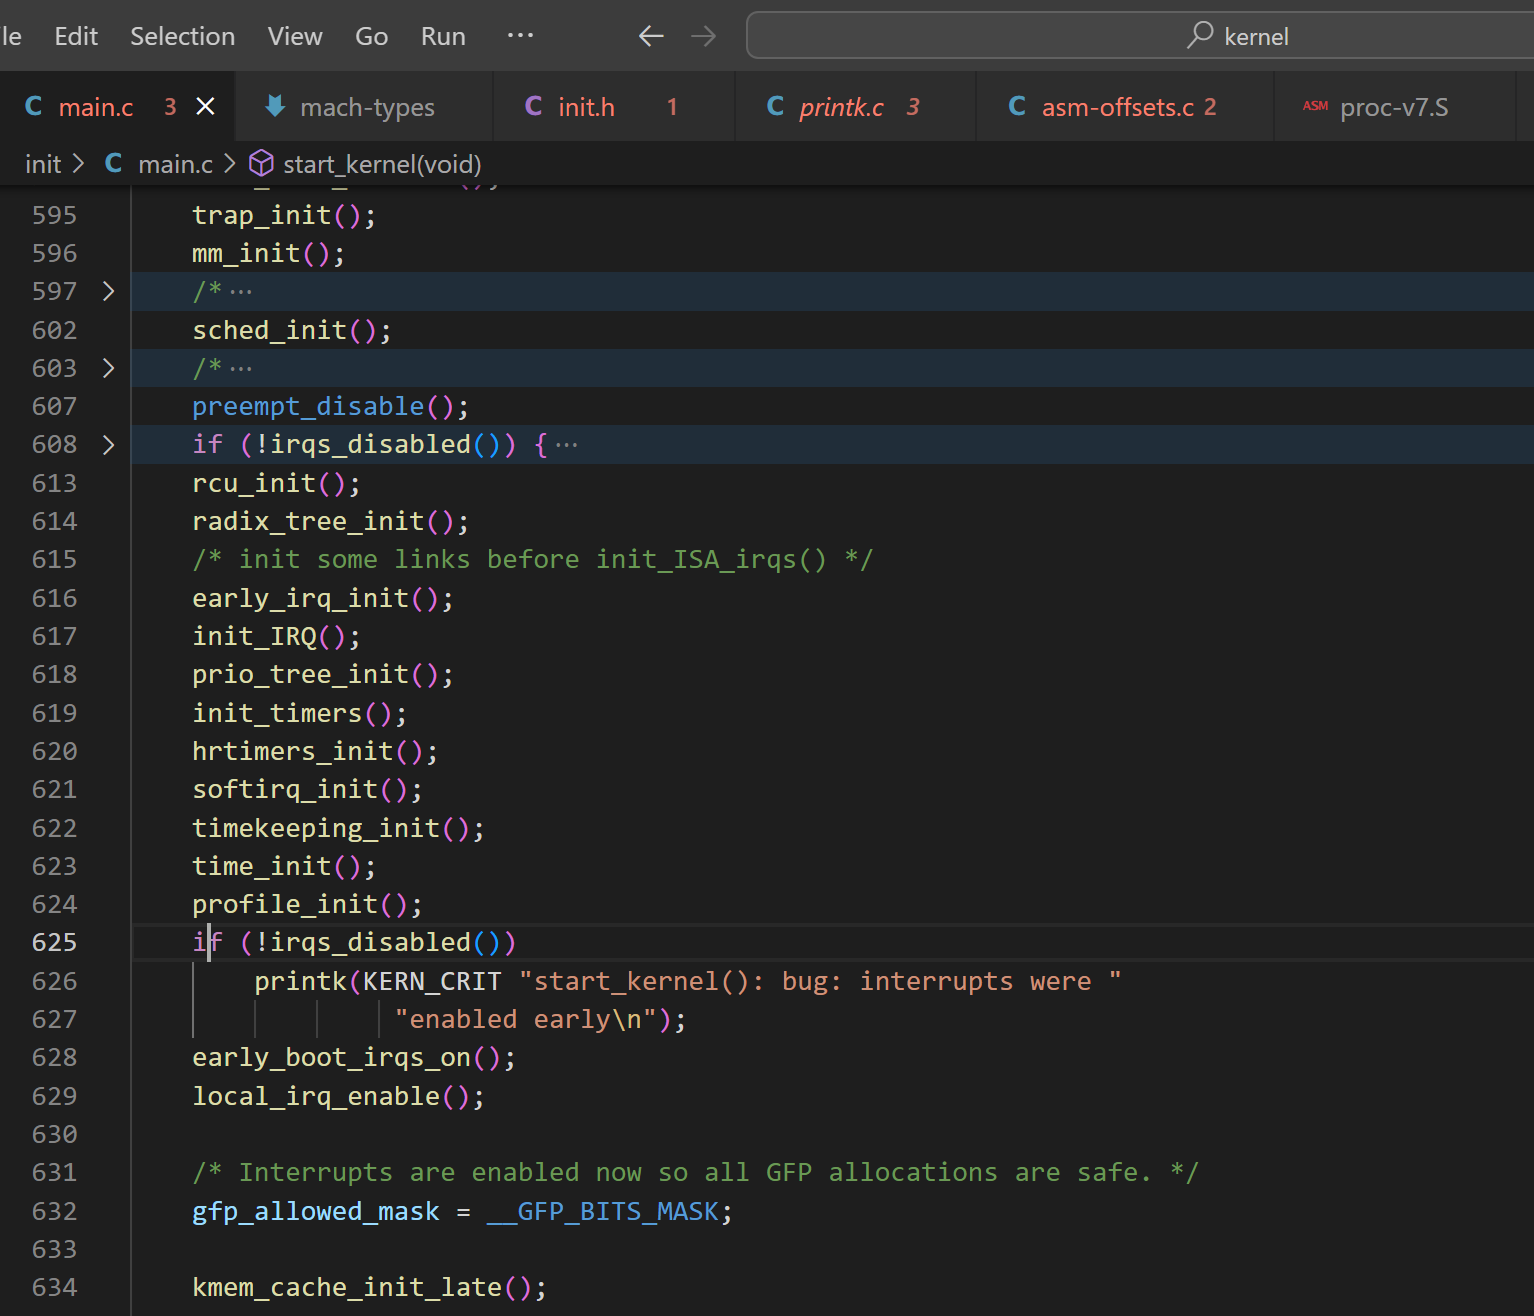Switch to the asm-offsets.c tab
This screenshot has height=1316, width=1534.
click(1125, 107)
